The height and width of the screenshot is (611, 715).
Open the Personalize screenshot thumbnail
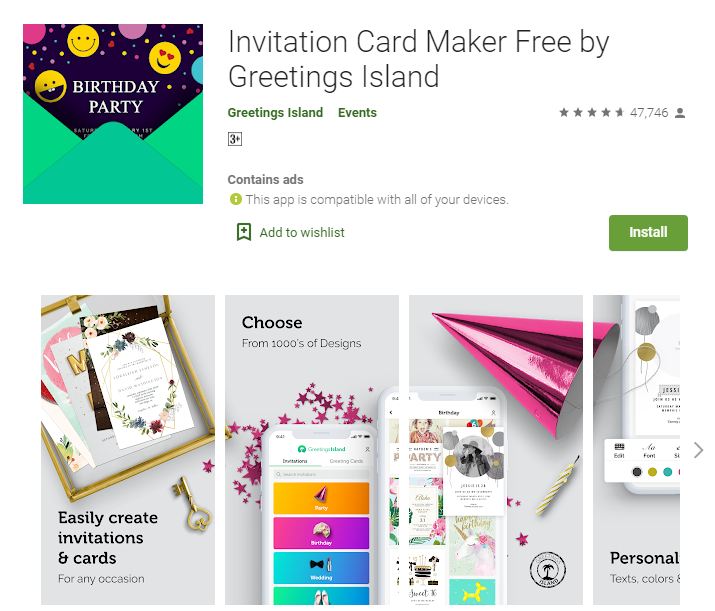[x=637, y=450]
